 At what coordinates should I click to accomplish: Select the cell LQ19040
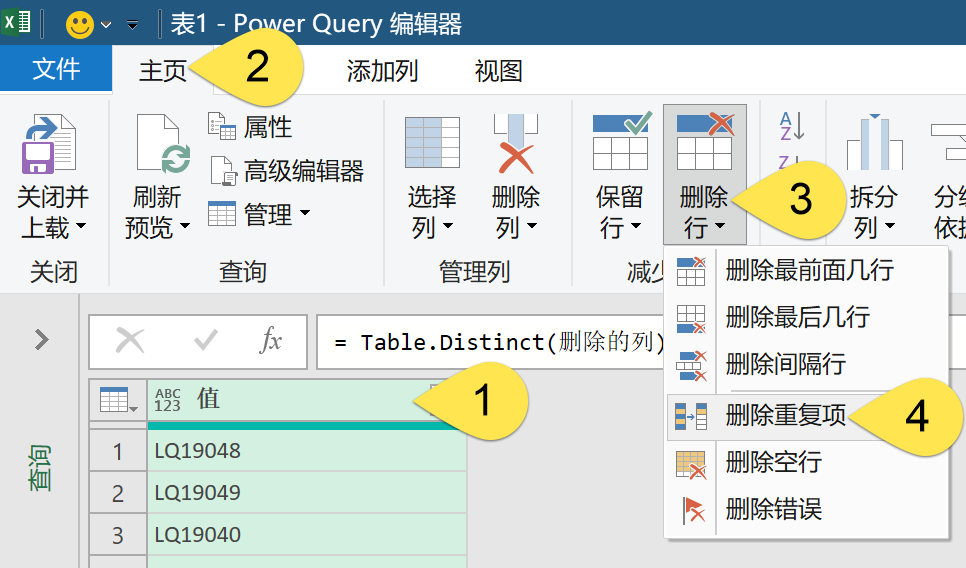tap(307, 535)
